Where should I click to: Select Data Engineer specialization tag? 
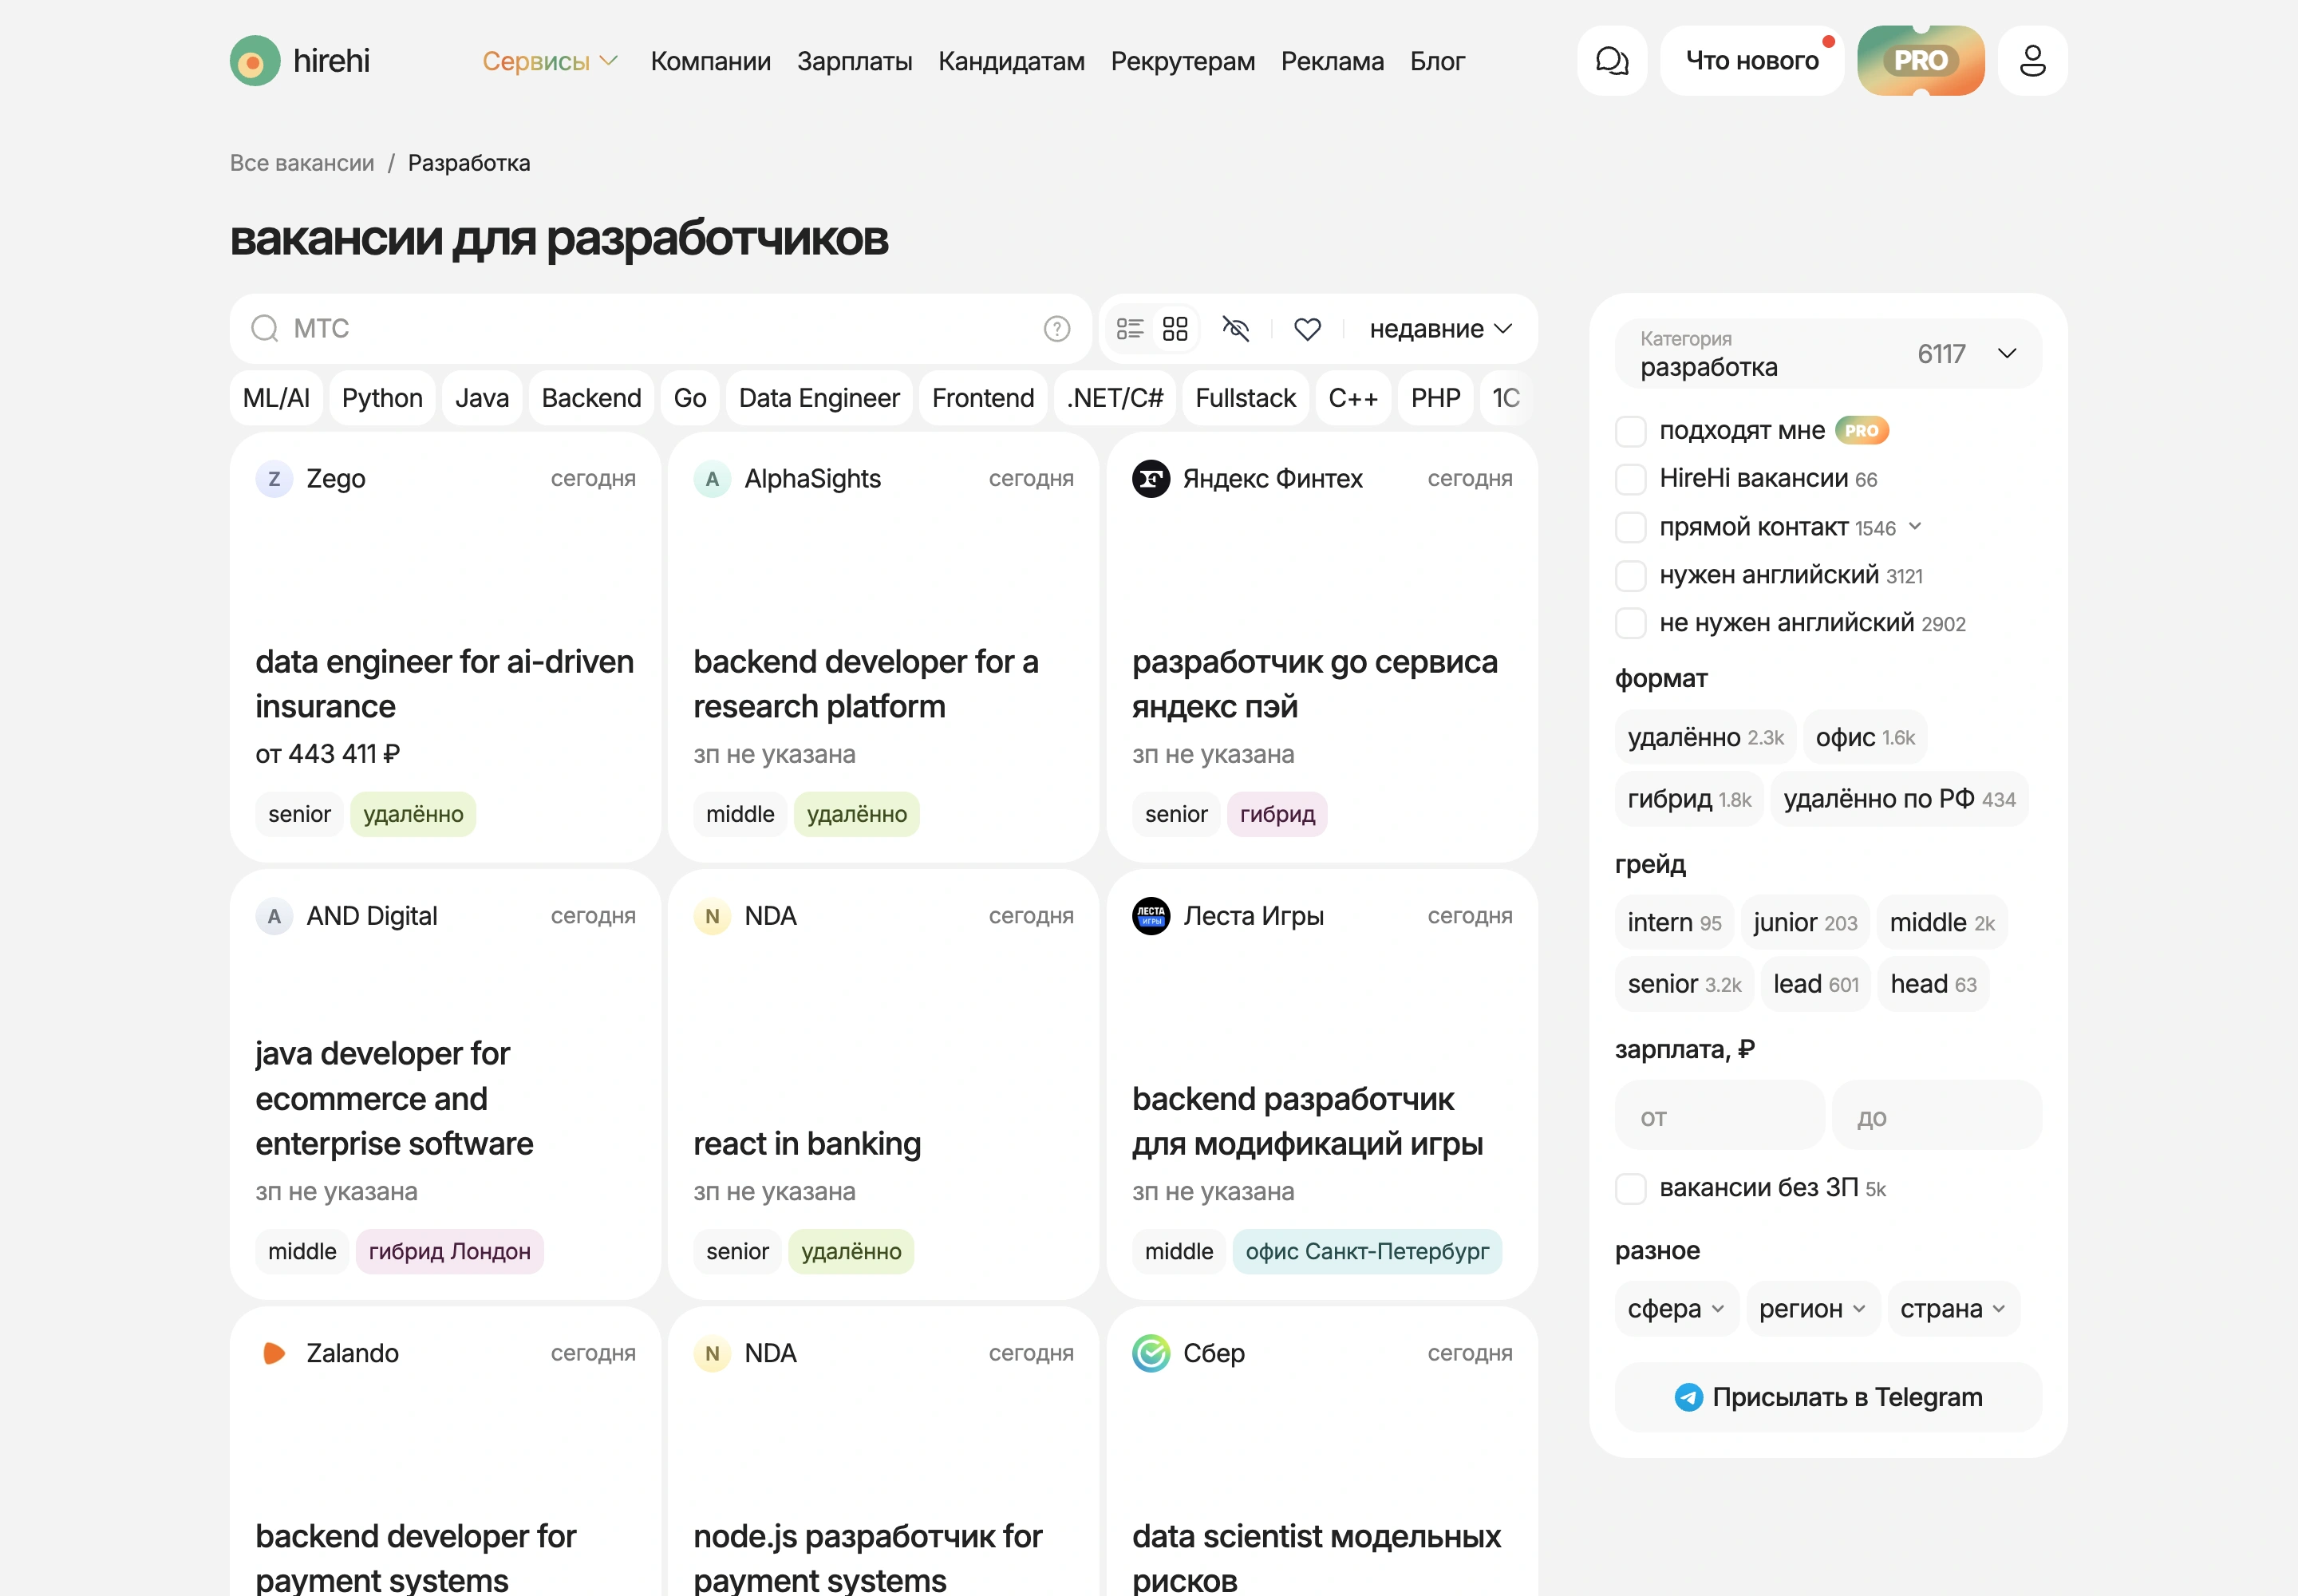point(819,398)
